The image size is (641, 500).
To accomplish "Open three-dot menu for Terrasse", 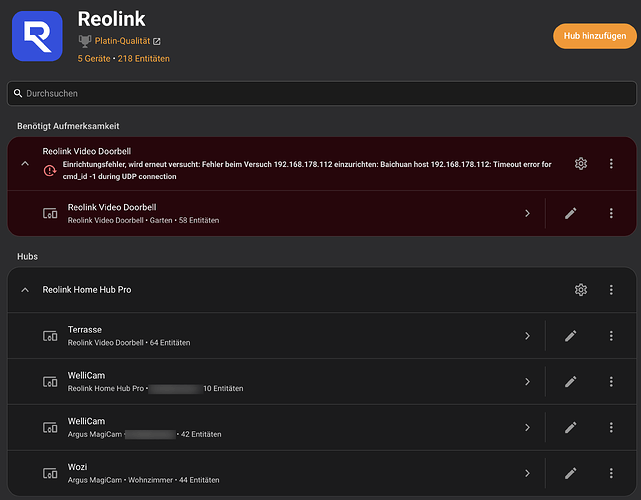I will (611, 336).
